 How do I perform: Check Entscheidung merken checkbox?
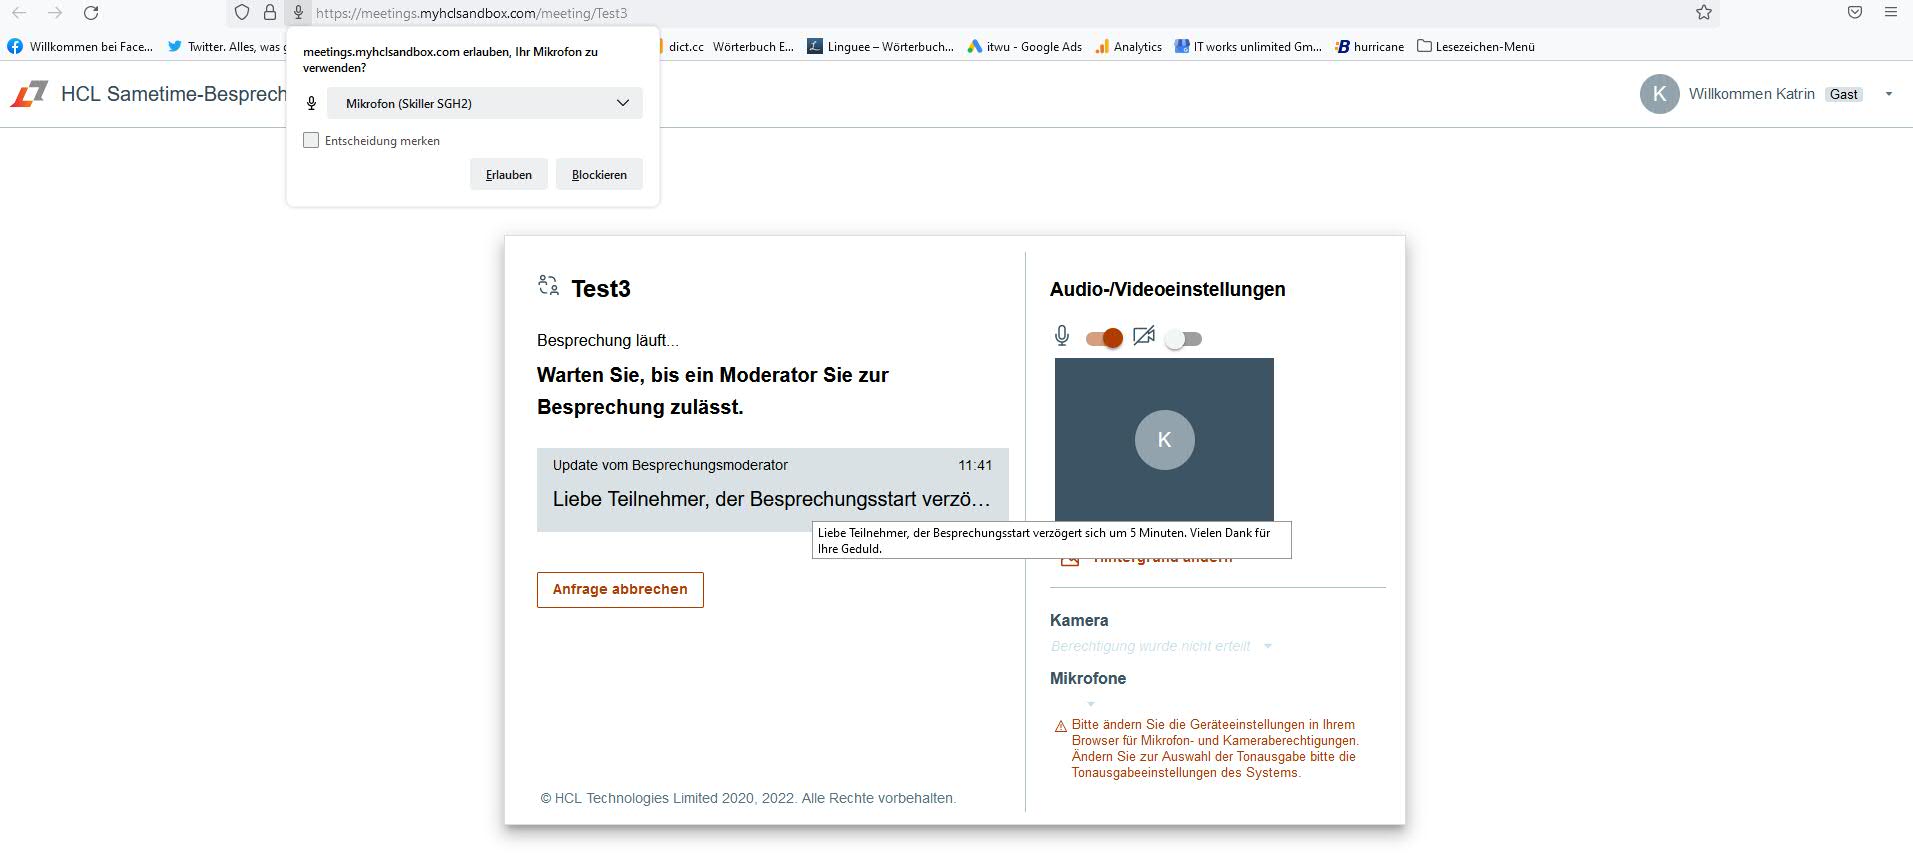coord(311,140)
